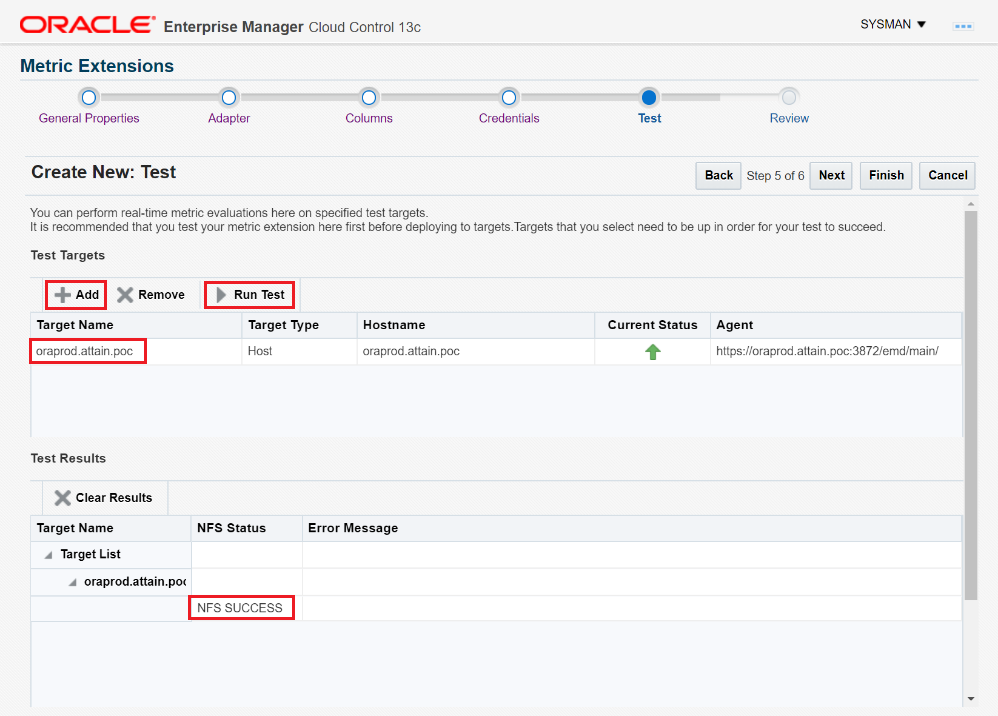The width and height of the screenshot is (998, 716).
Task: Select the Credentials step circle
Action: click(x=509, y=98)
